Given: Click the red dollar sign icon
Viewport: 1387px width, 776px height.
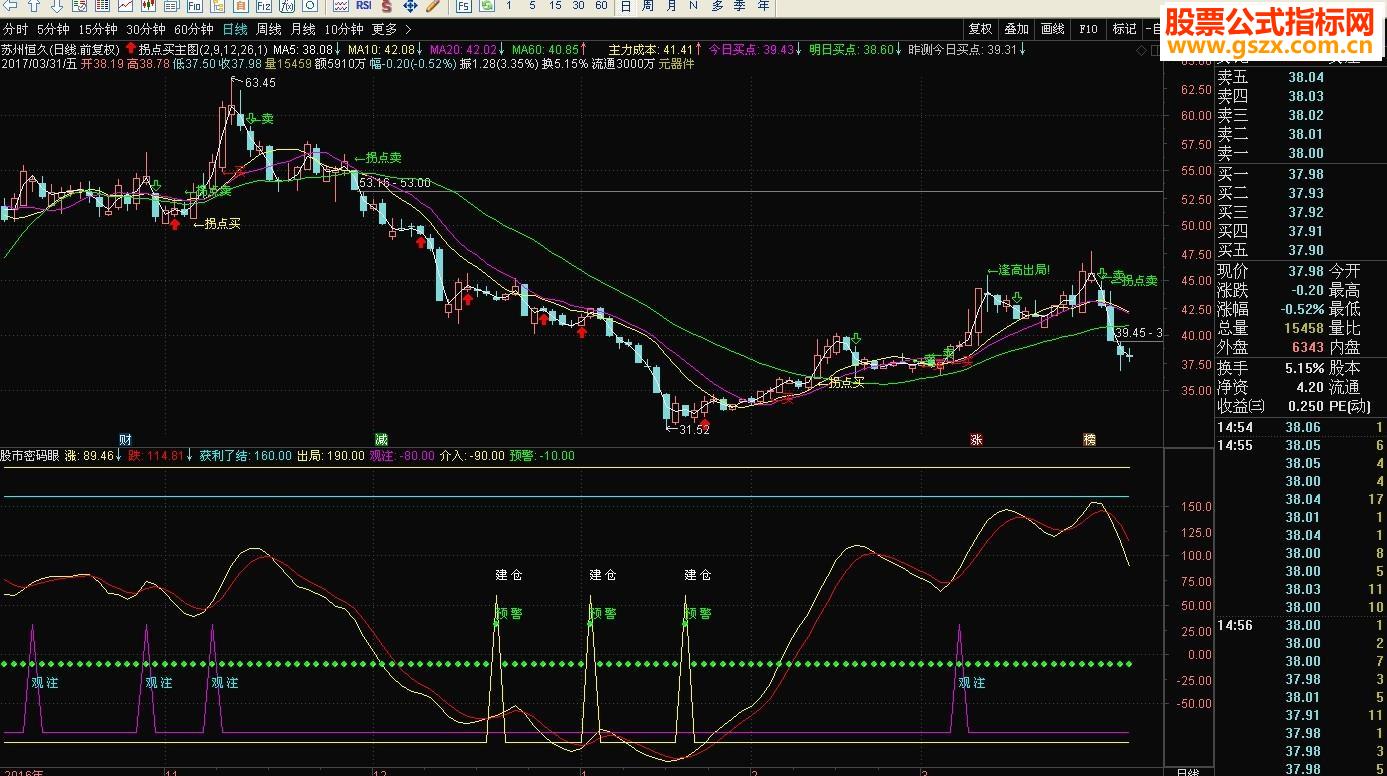Looking at the screenshot, I should pos(387,6).
